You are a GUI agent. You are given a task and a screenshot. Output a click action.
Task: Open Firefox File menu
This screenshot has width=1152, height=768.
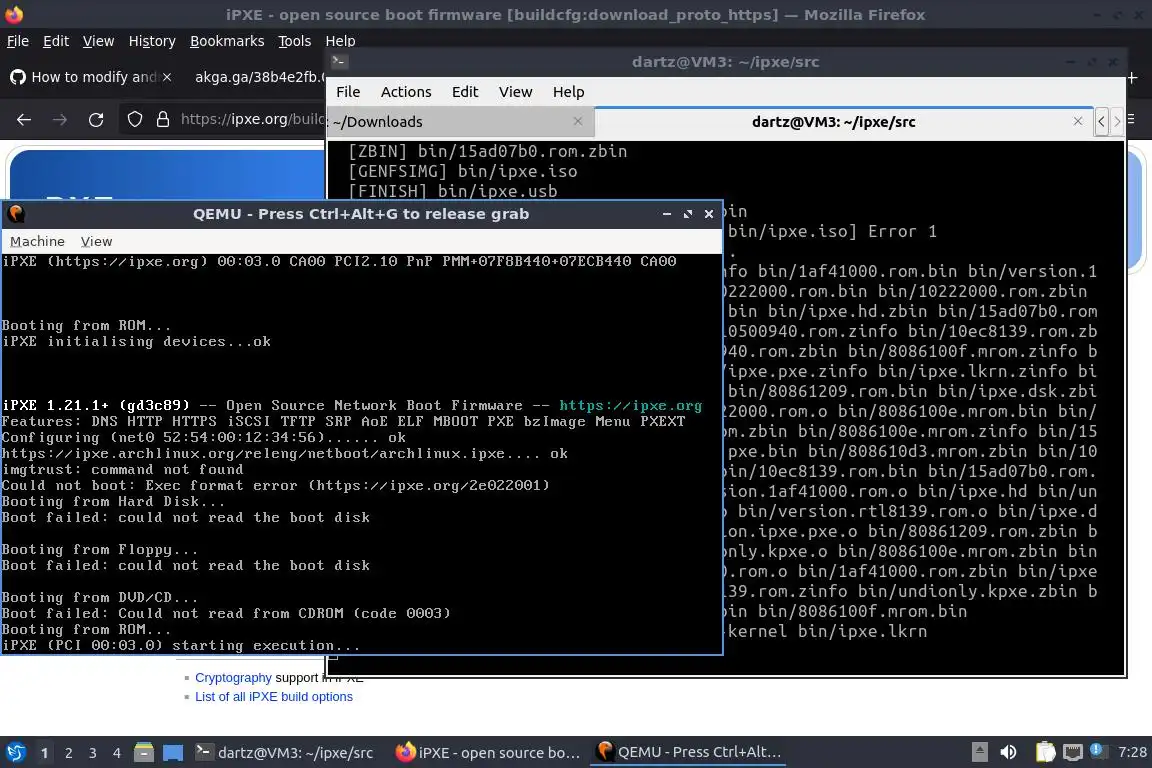(x=18, y=41)
